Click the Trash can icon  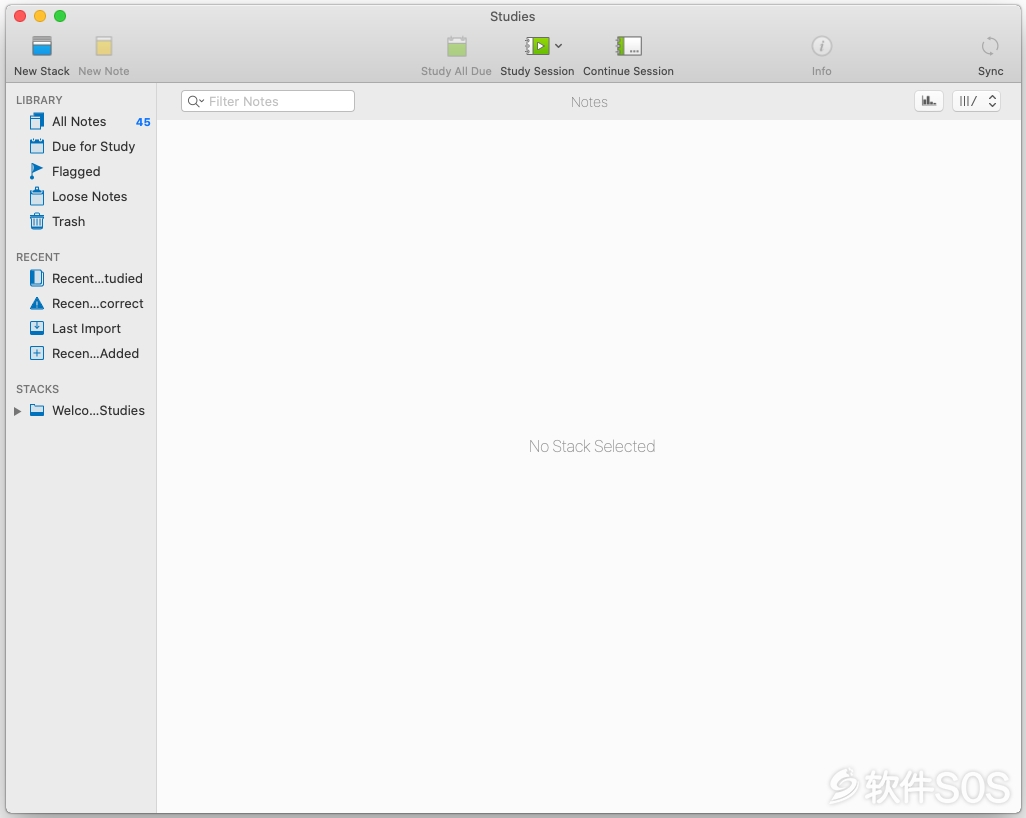37,221
